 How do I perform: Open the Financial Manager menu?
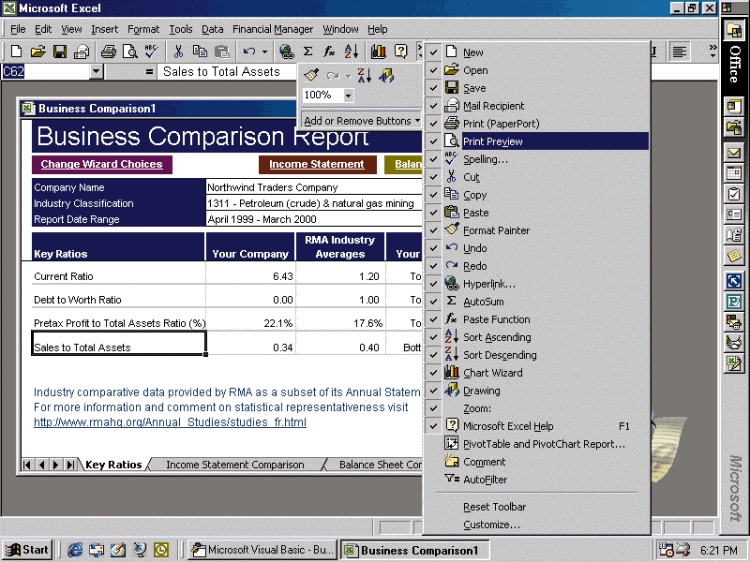272,29
